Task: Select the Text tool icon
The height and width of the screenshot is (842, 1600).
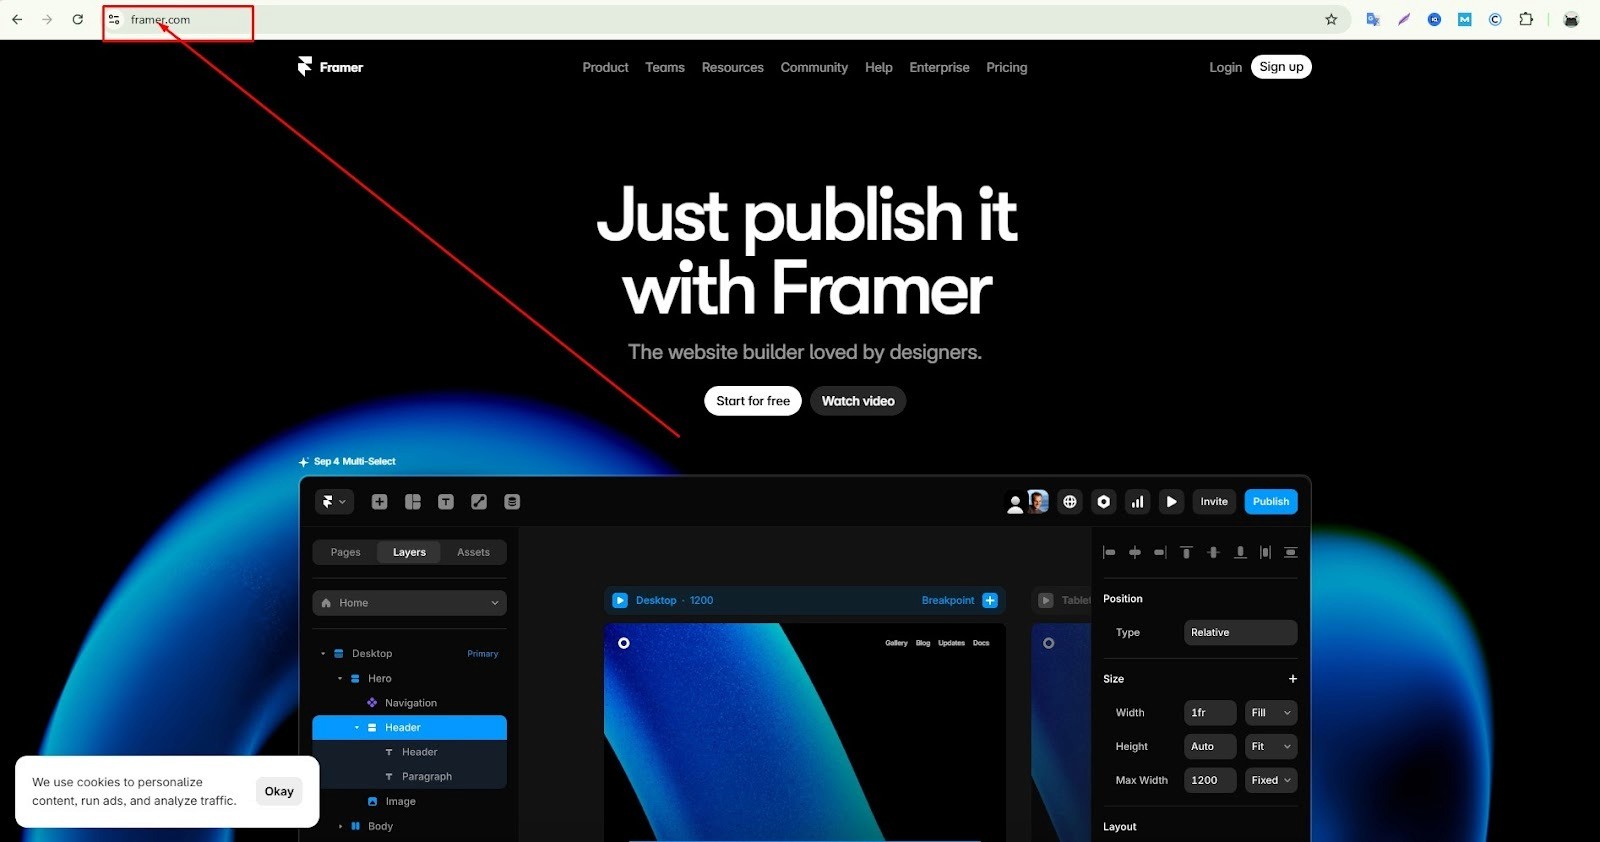Action: [x=446, y=502]
